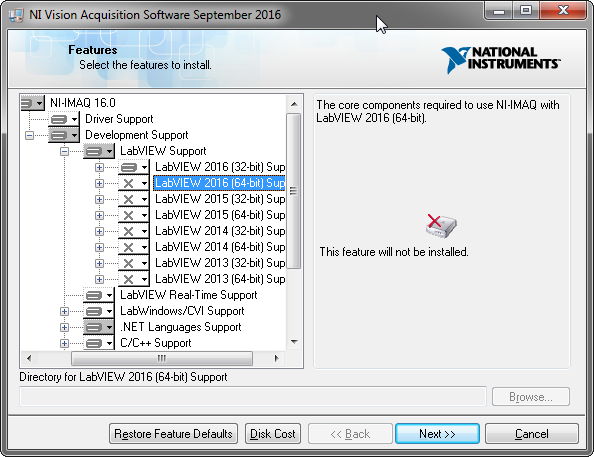The width and height of the screenshot is (594, 457).
Task: Open LabVIEW Real-Time Support state icon
Action: [x=99, y=295]
